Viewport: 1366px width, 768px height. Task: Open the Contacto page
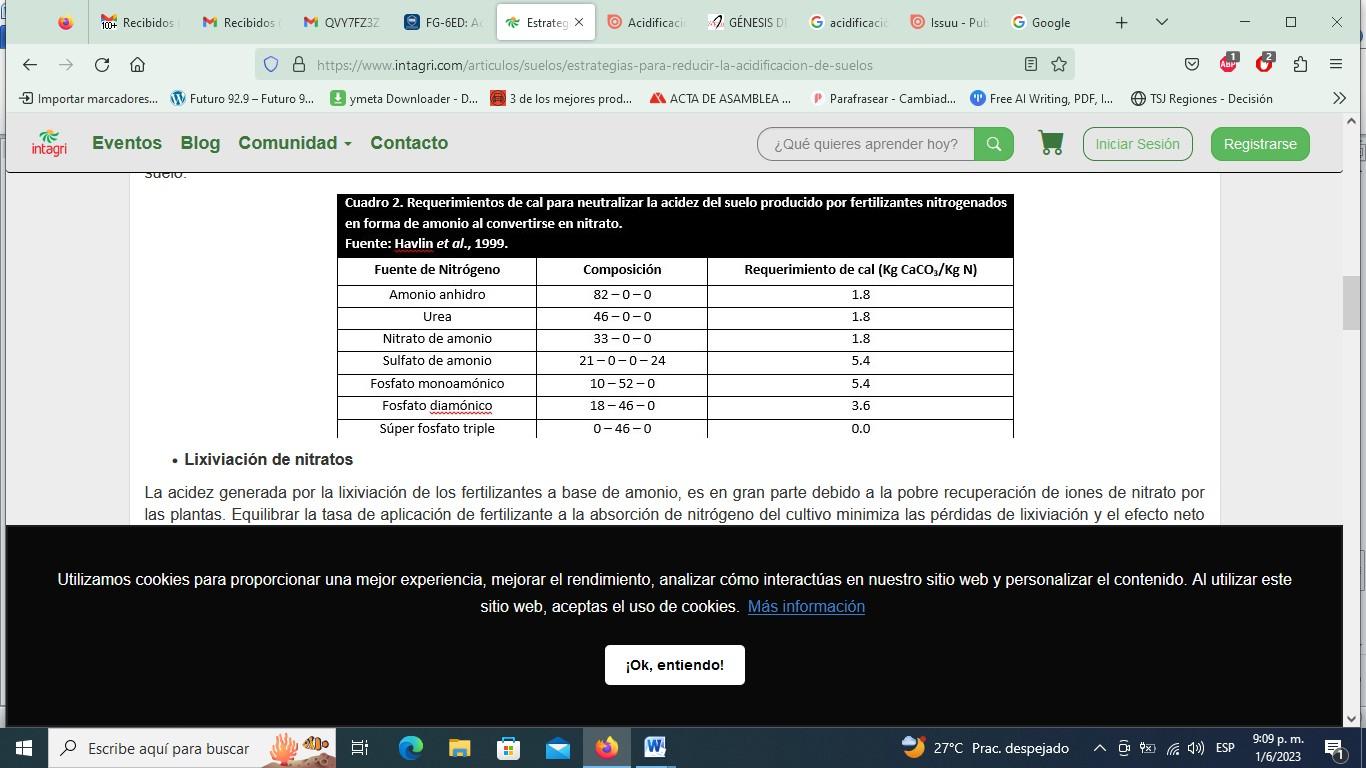click(x=409, y=143)
